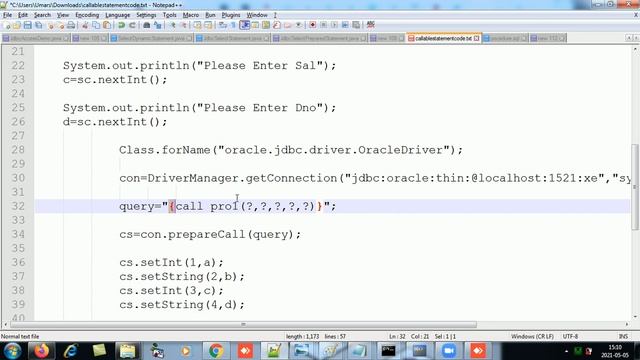Open Internet Explorer from the taskbar
640x360 pixels.
click(x=70, y=351)
